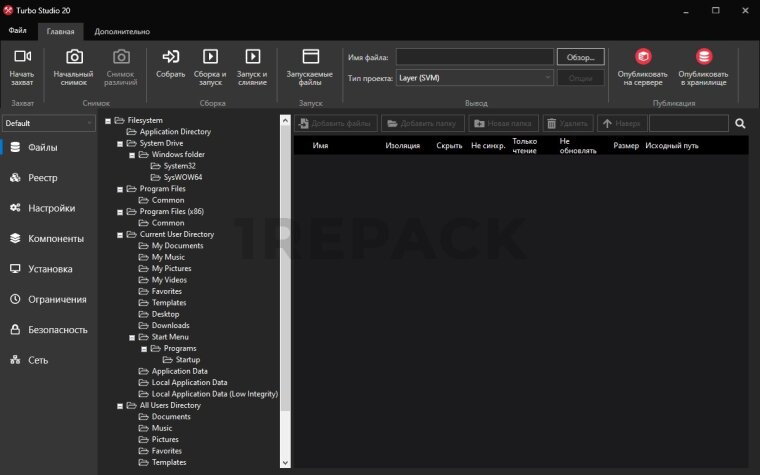Click Опубликовать в хранилище icon

click(704, 57)
